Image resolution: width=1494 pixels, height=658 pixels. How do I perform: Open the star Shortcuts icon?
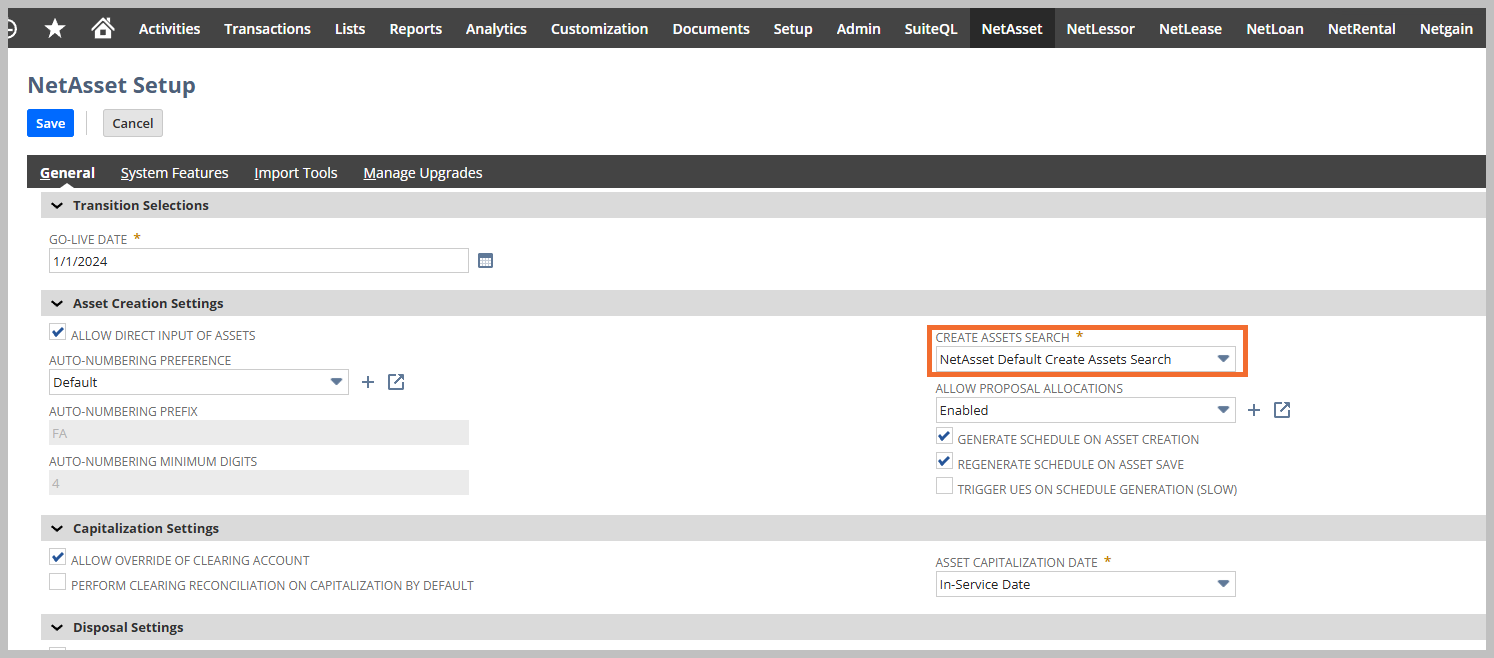point(55,29)
